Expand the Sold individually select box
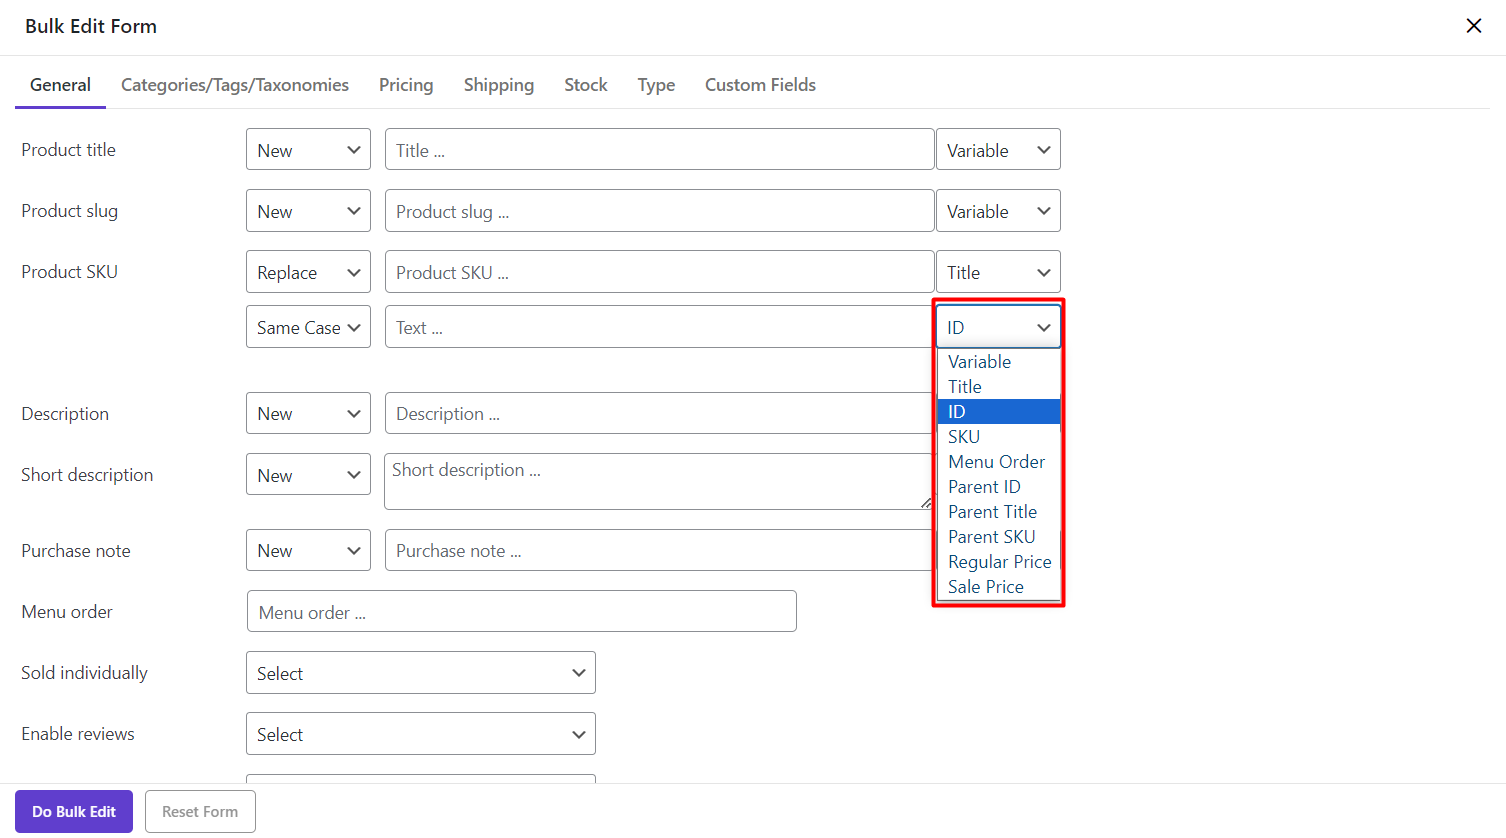 point(420,673)
